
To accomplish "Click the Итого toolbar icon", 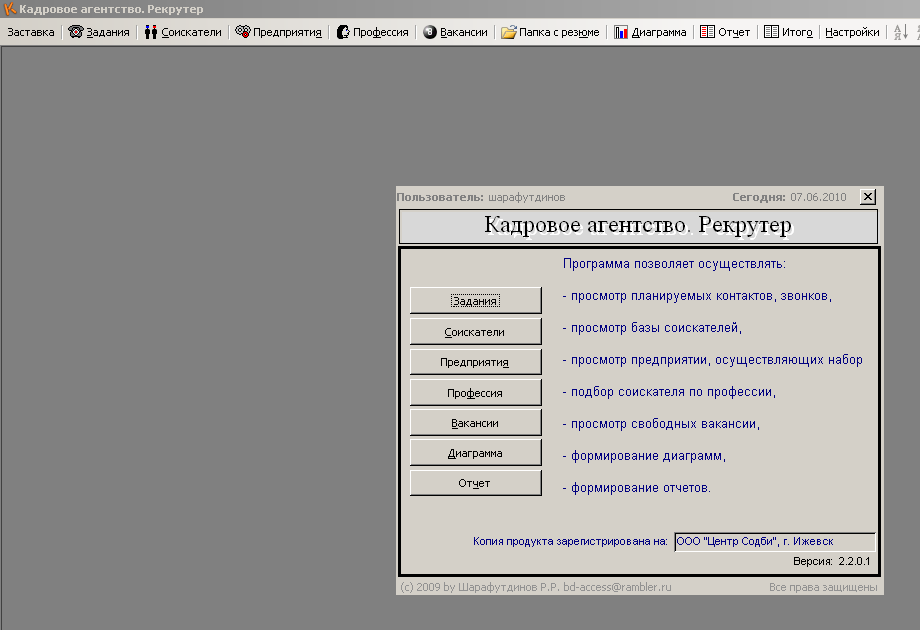I will (790, 31).
